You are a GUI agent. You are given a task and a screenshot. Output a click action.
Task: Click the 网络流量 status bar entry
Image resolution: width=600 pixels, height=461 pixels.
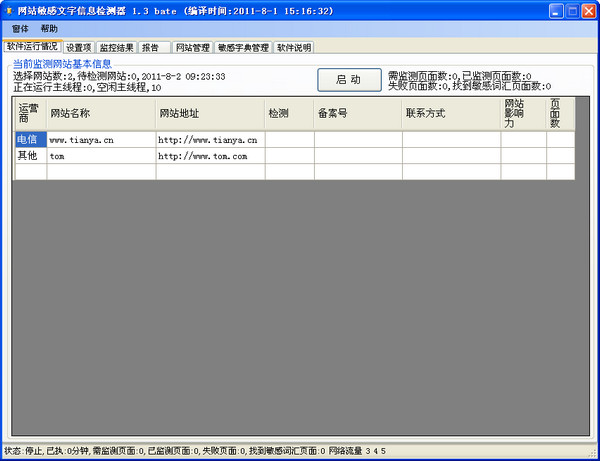pyautogui.click(x=357, y=451)
